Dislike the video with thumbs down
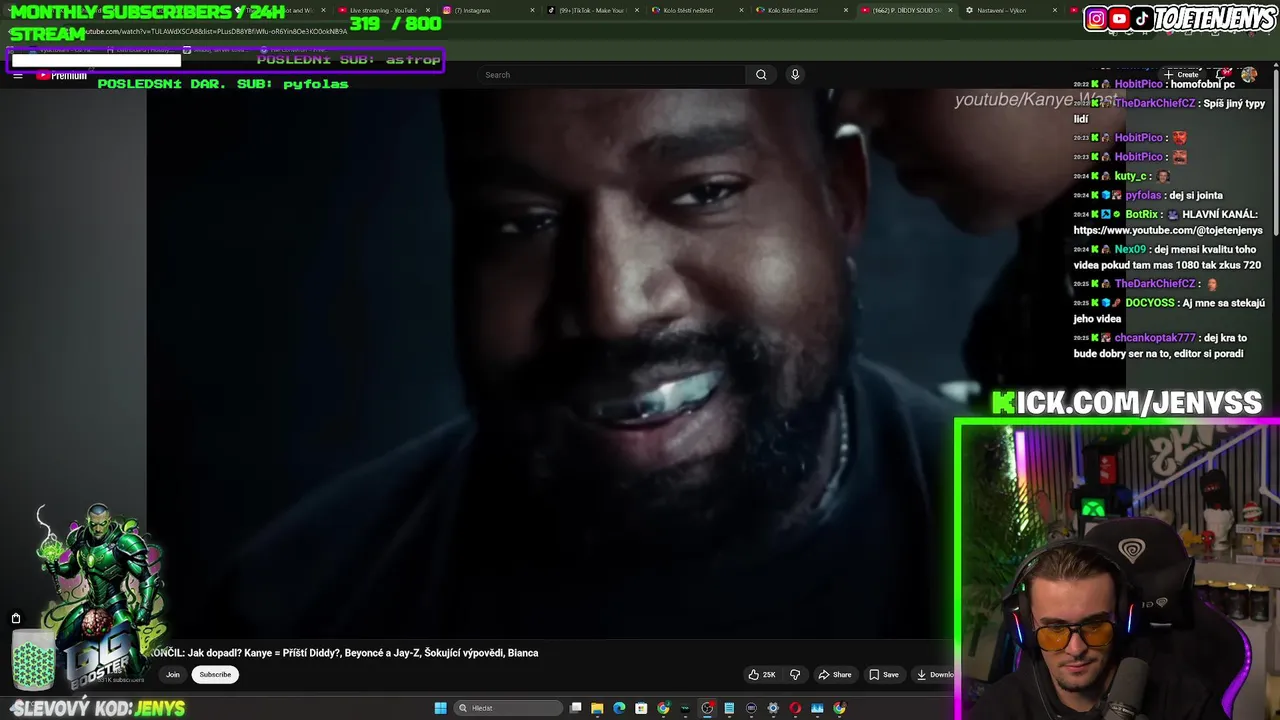 coord(795,675)
